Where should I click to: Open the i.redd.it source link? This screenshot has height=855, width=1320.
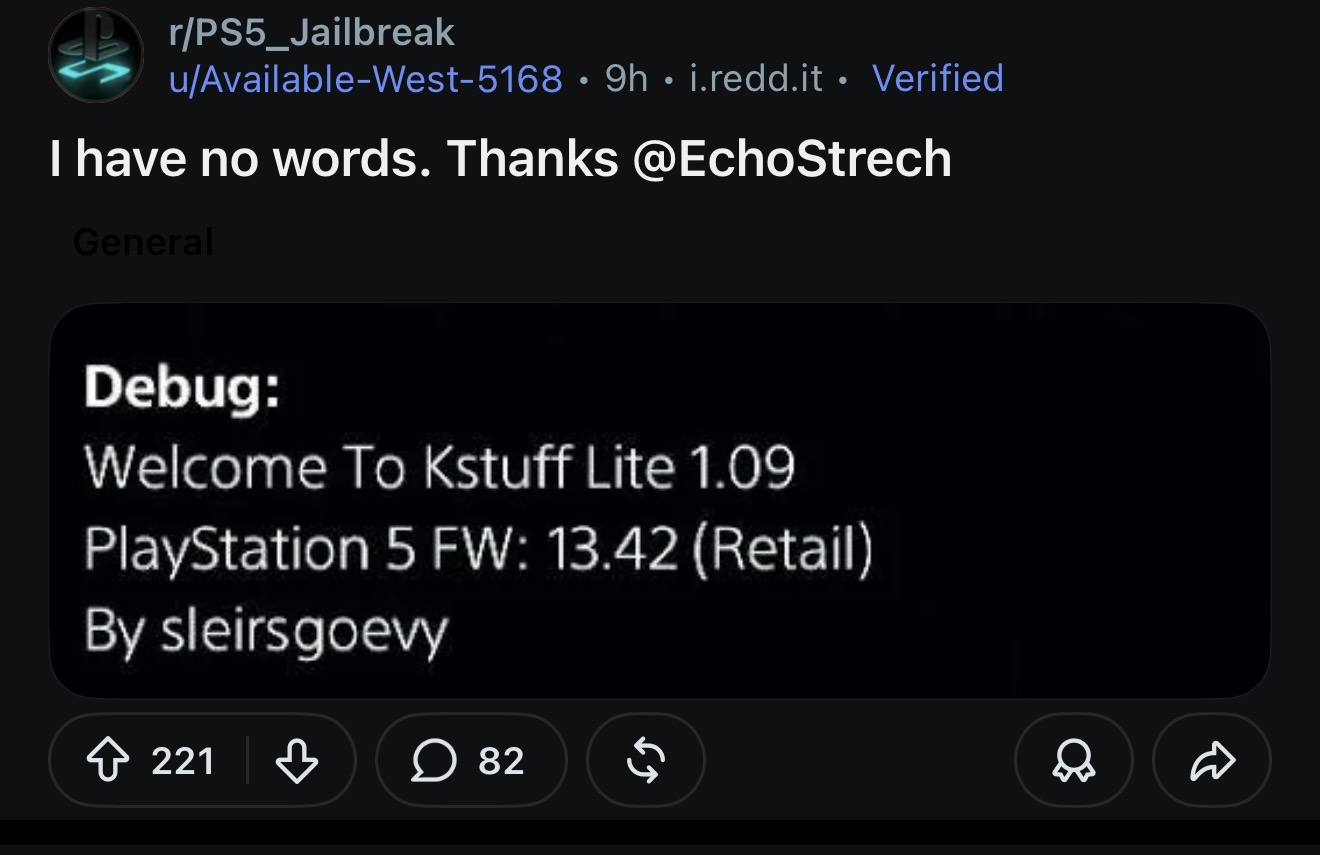756,78
